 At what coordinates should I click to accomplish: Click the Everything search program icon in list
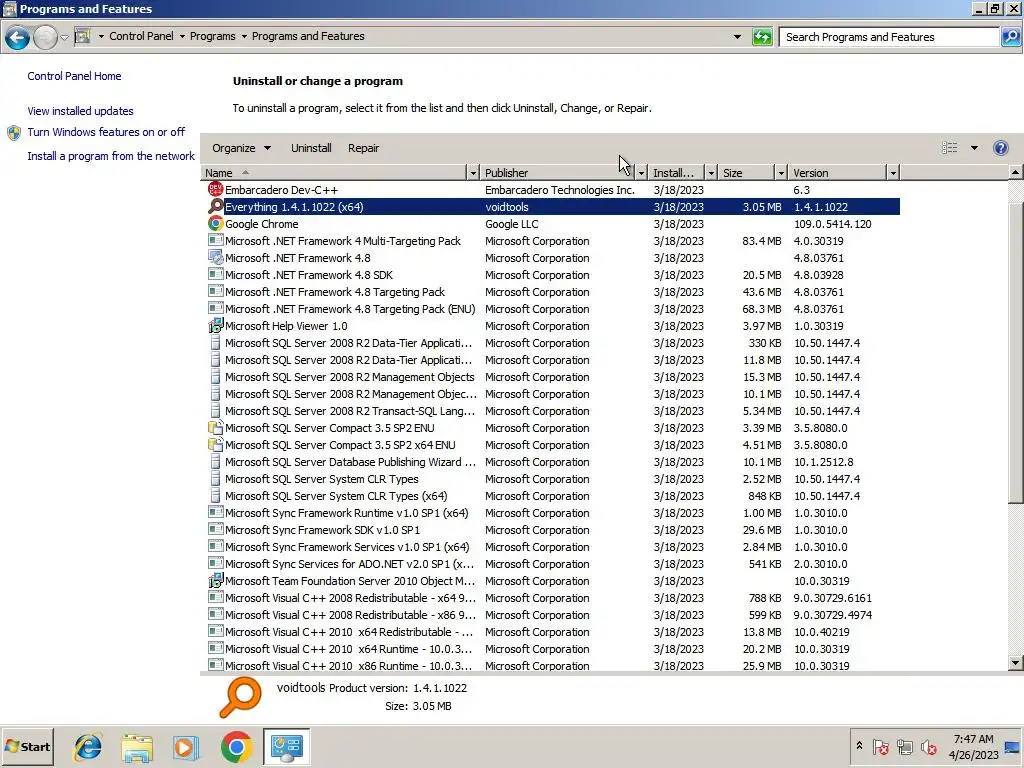[x=215, y=206]
